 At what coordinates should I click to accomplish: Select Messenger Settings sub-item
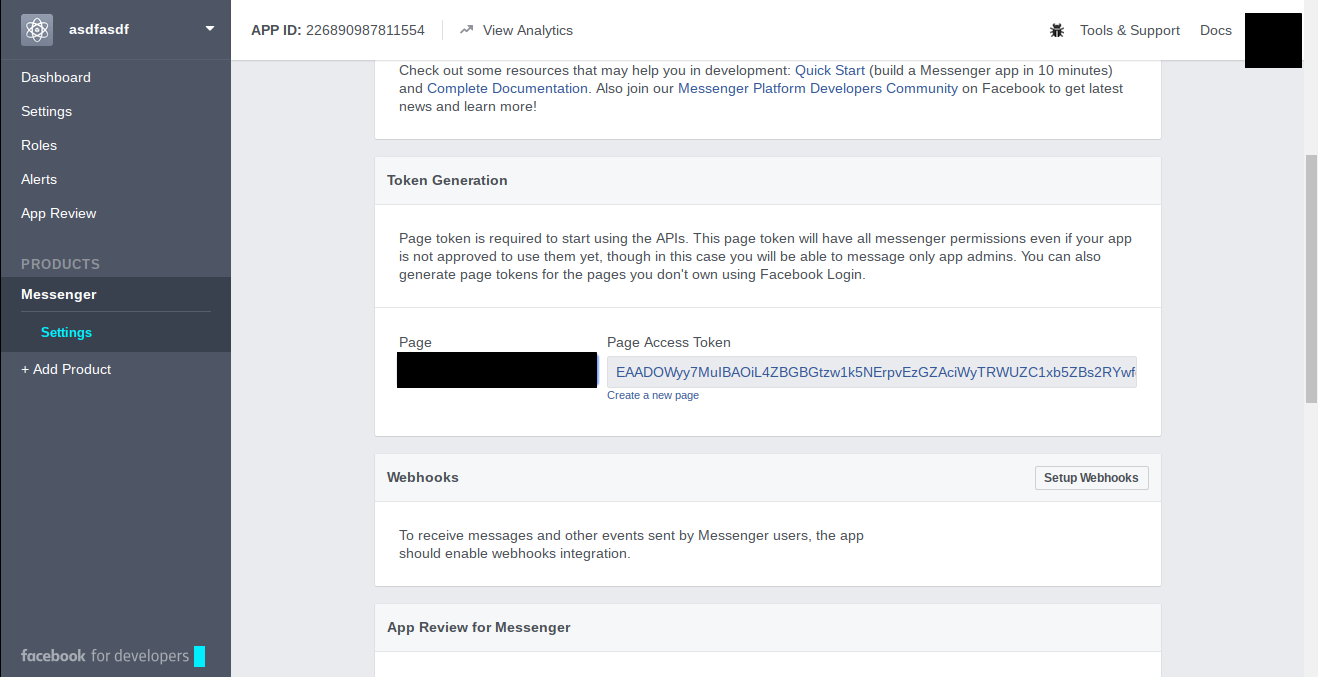tap(66, 332)
